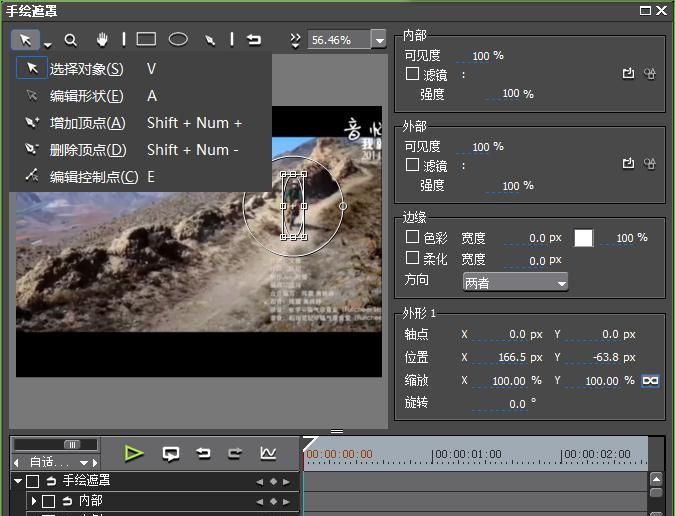Enable the 滤镜 checkbox under 外部

[412, 164]
